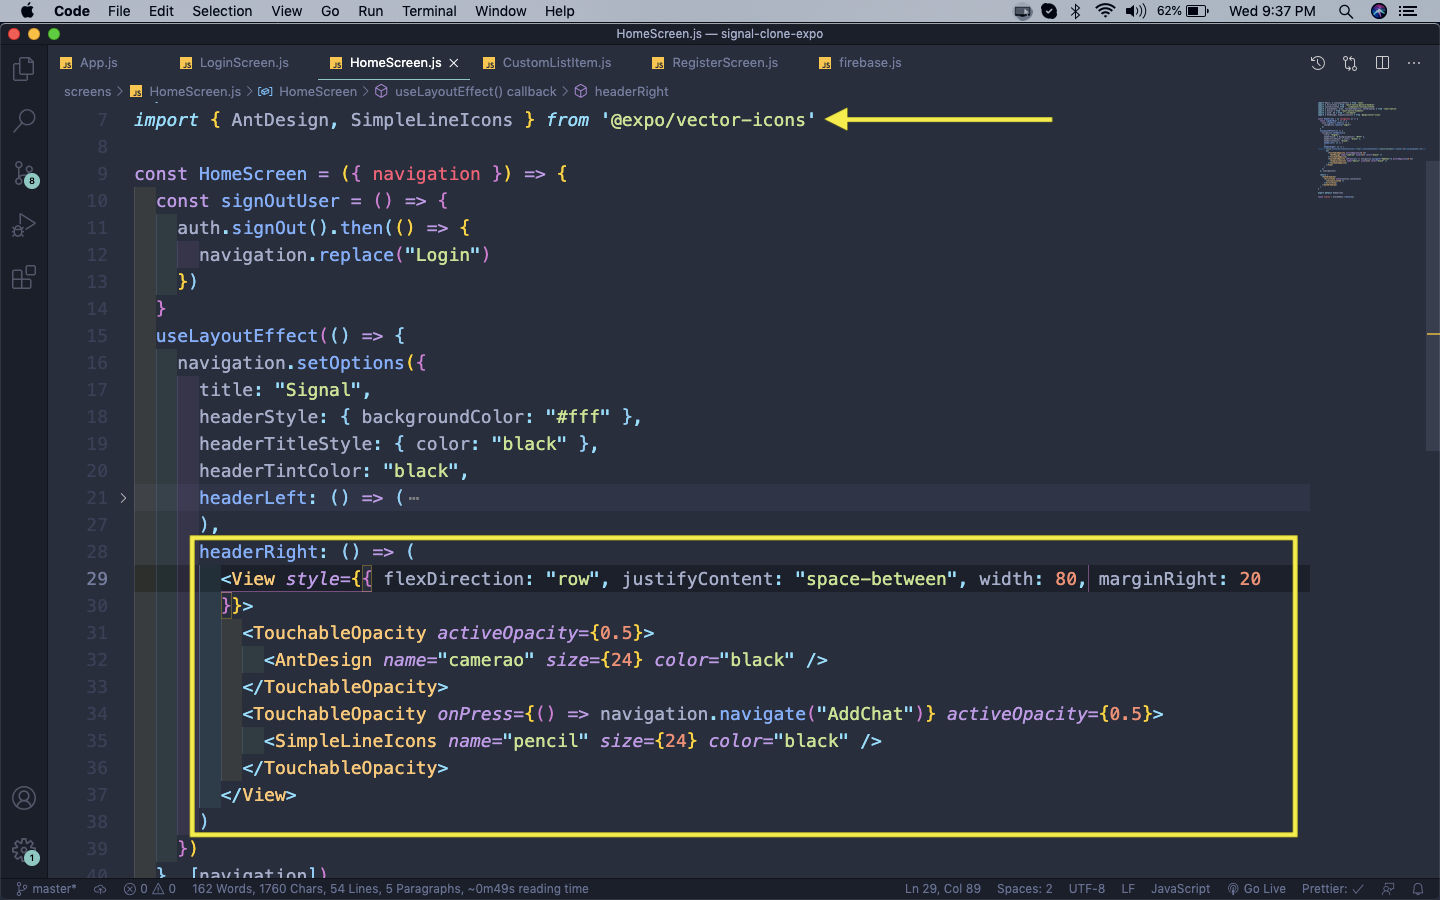Open the Extensions view
The width and height of the screenshot is (1440, 900).
click(24, 277)
